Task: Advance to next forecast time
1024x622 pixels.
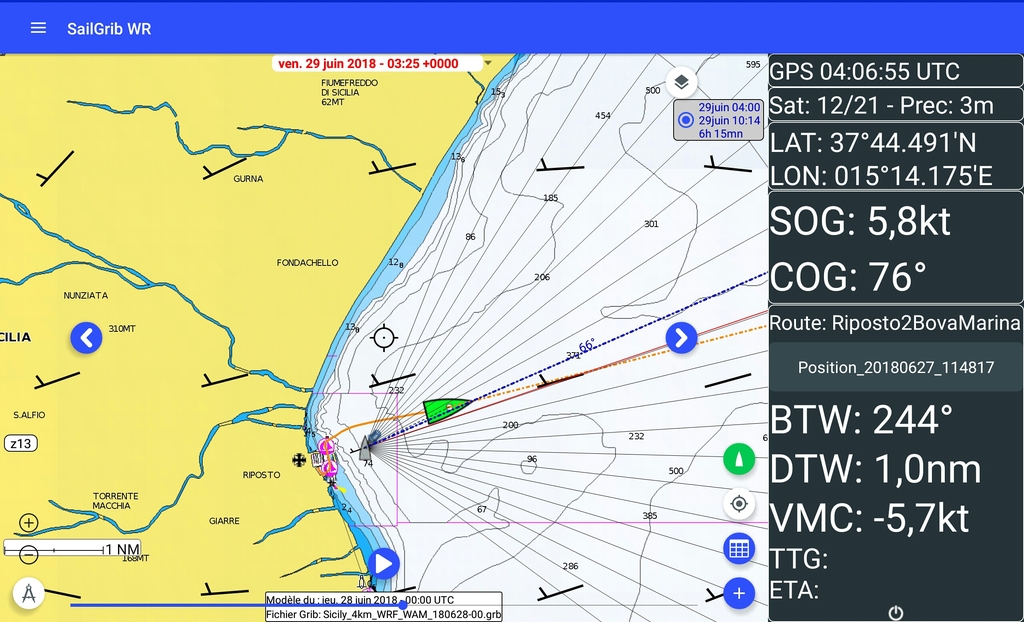Action: pos(681,338)
